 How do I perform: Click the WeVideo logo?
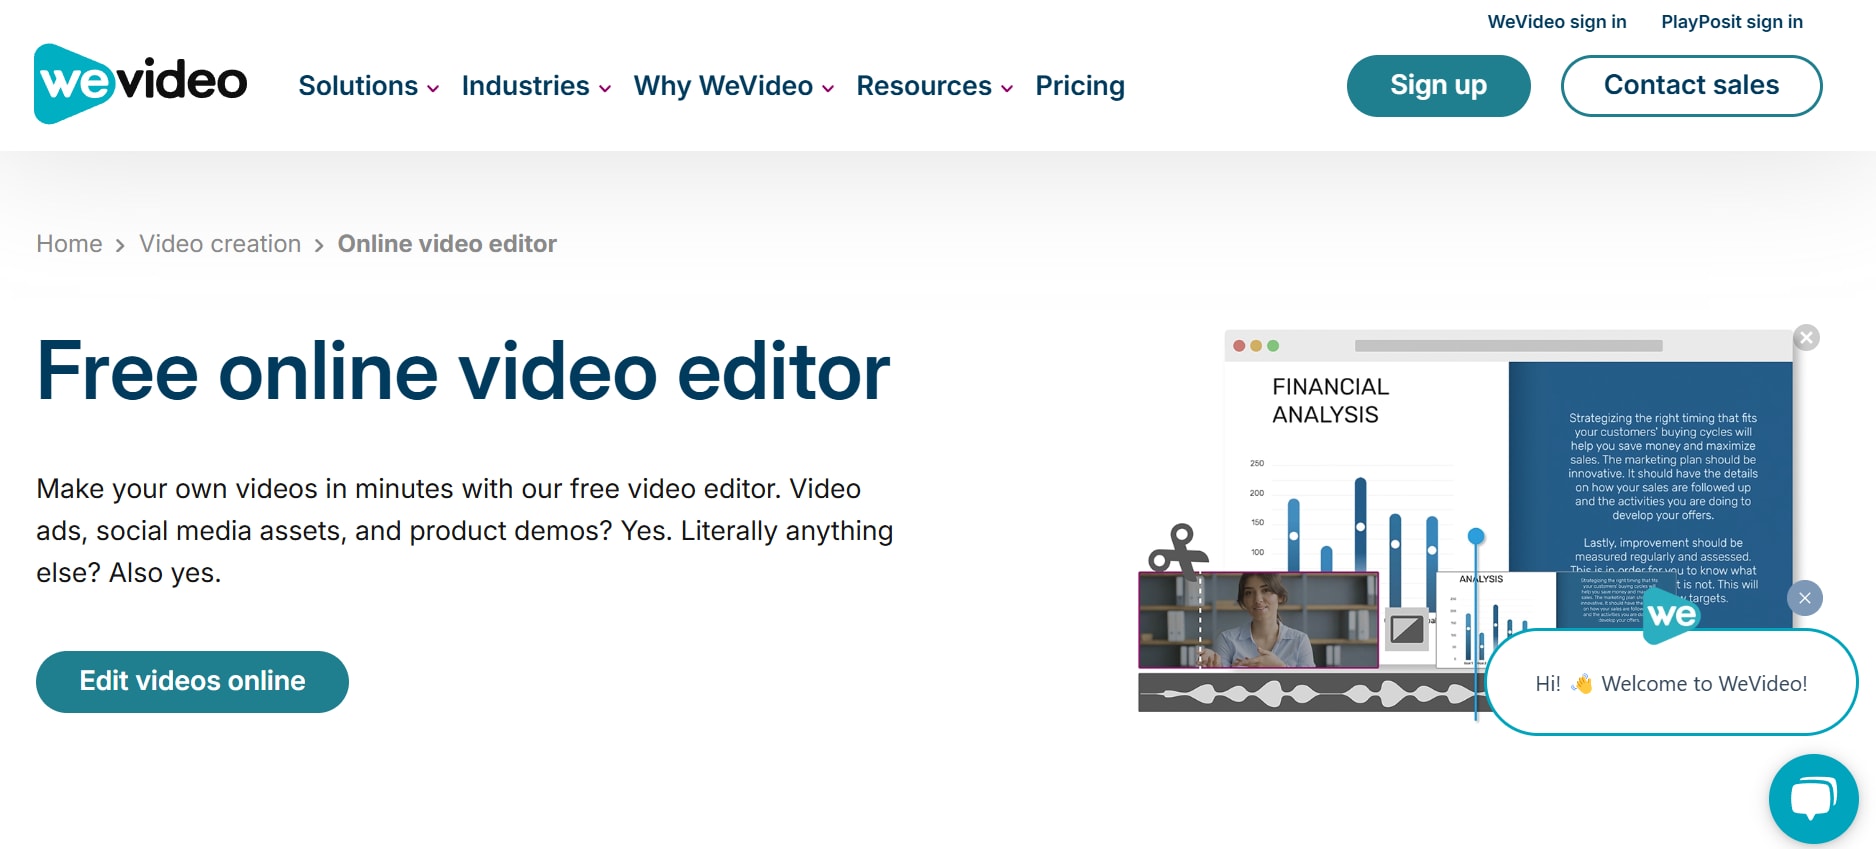pos(141,84)
